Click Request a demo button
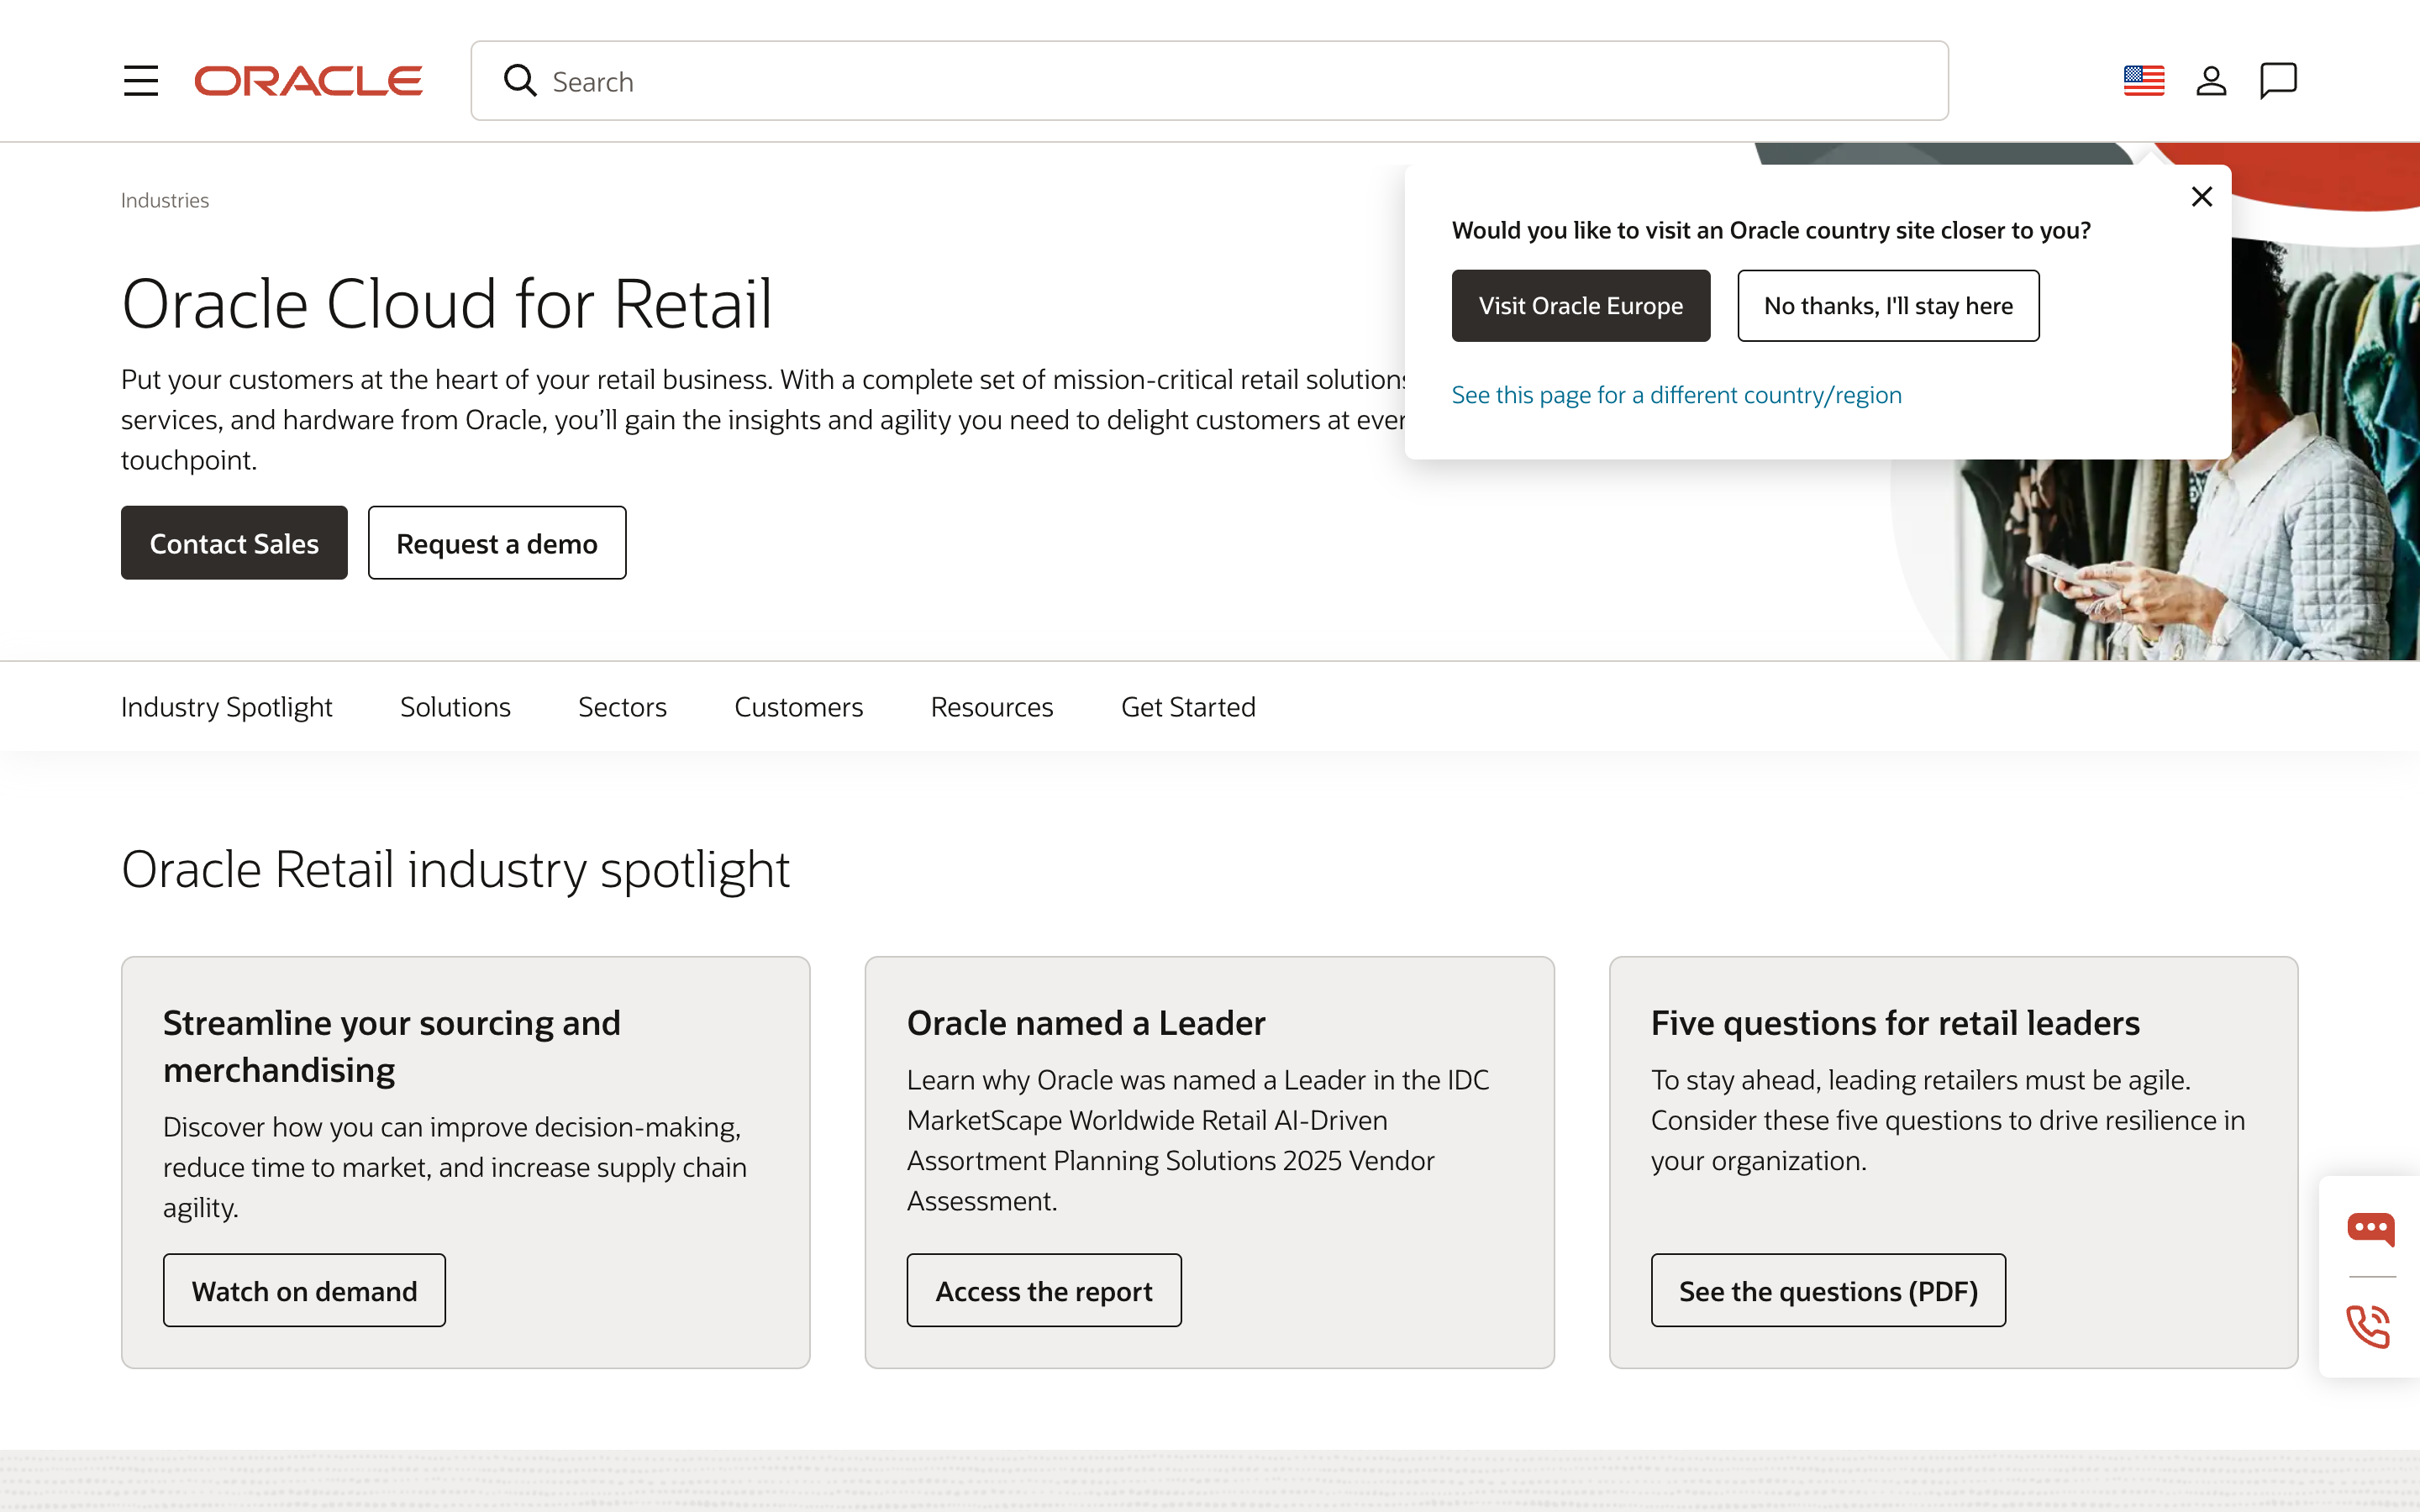Image resolution: width=2420 pixels, height=1512 pixels. coord(497,543)
